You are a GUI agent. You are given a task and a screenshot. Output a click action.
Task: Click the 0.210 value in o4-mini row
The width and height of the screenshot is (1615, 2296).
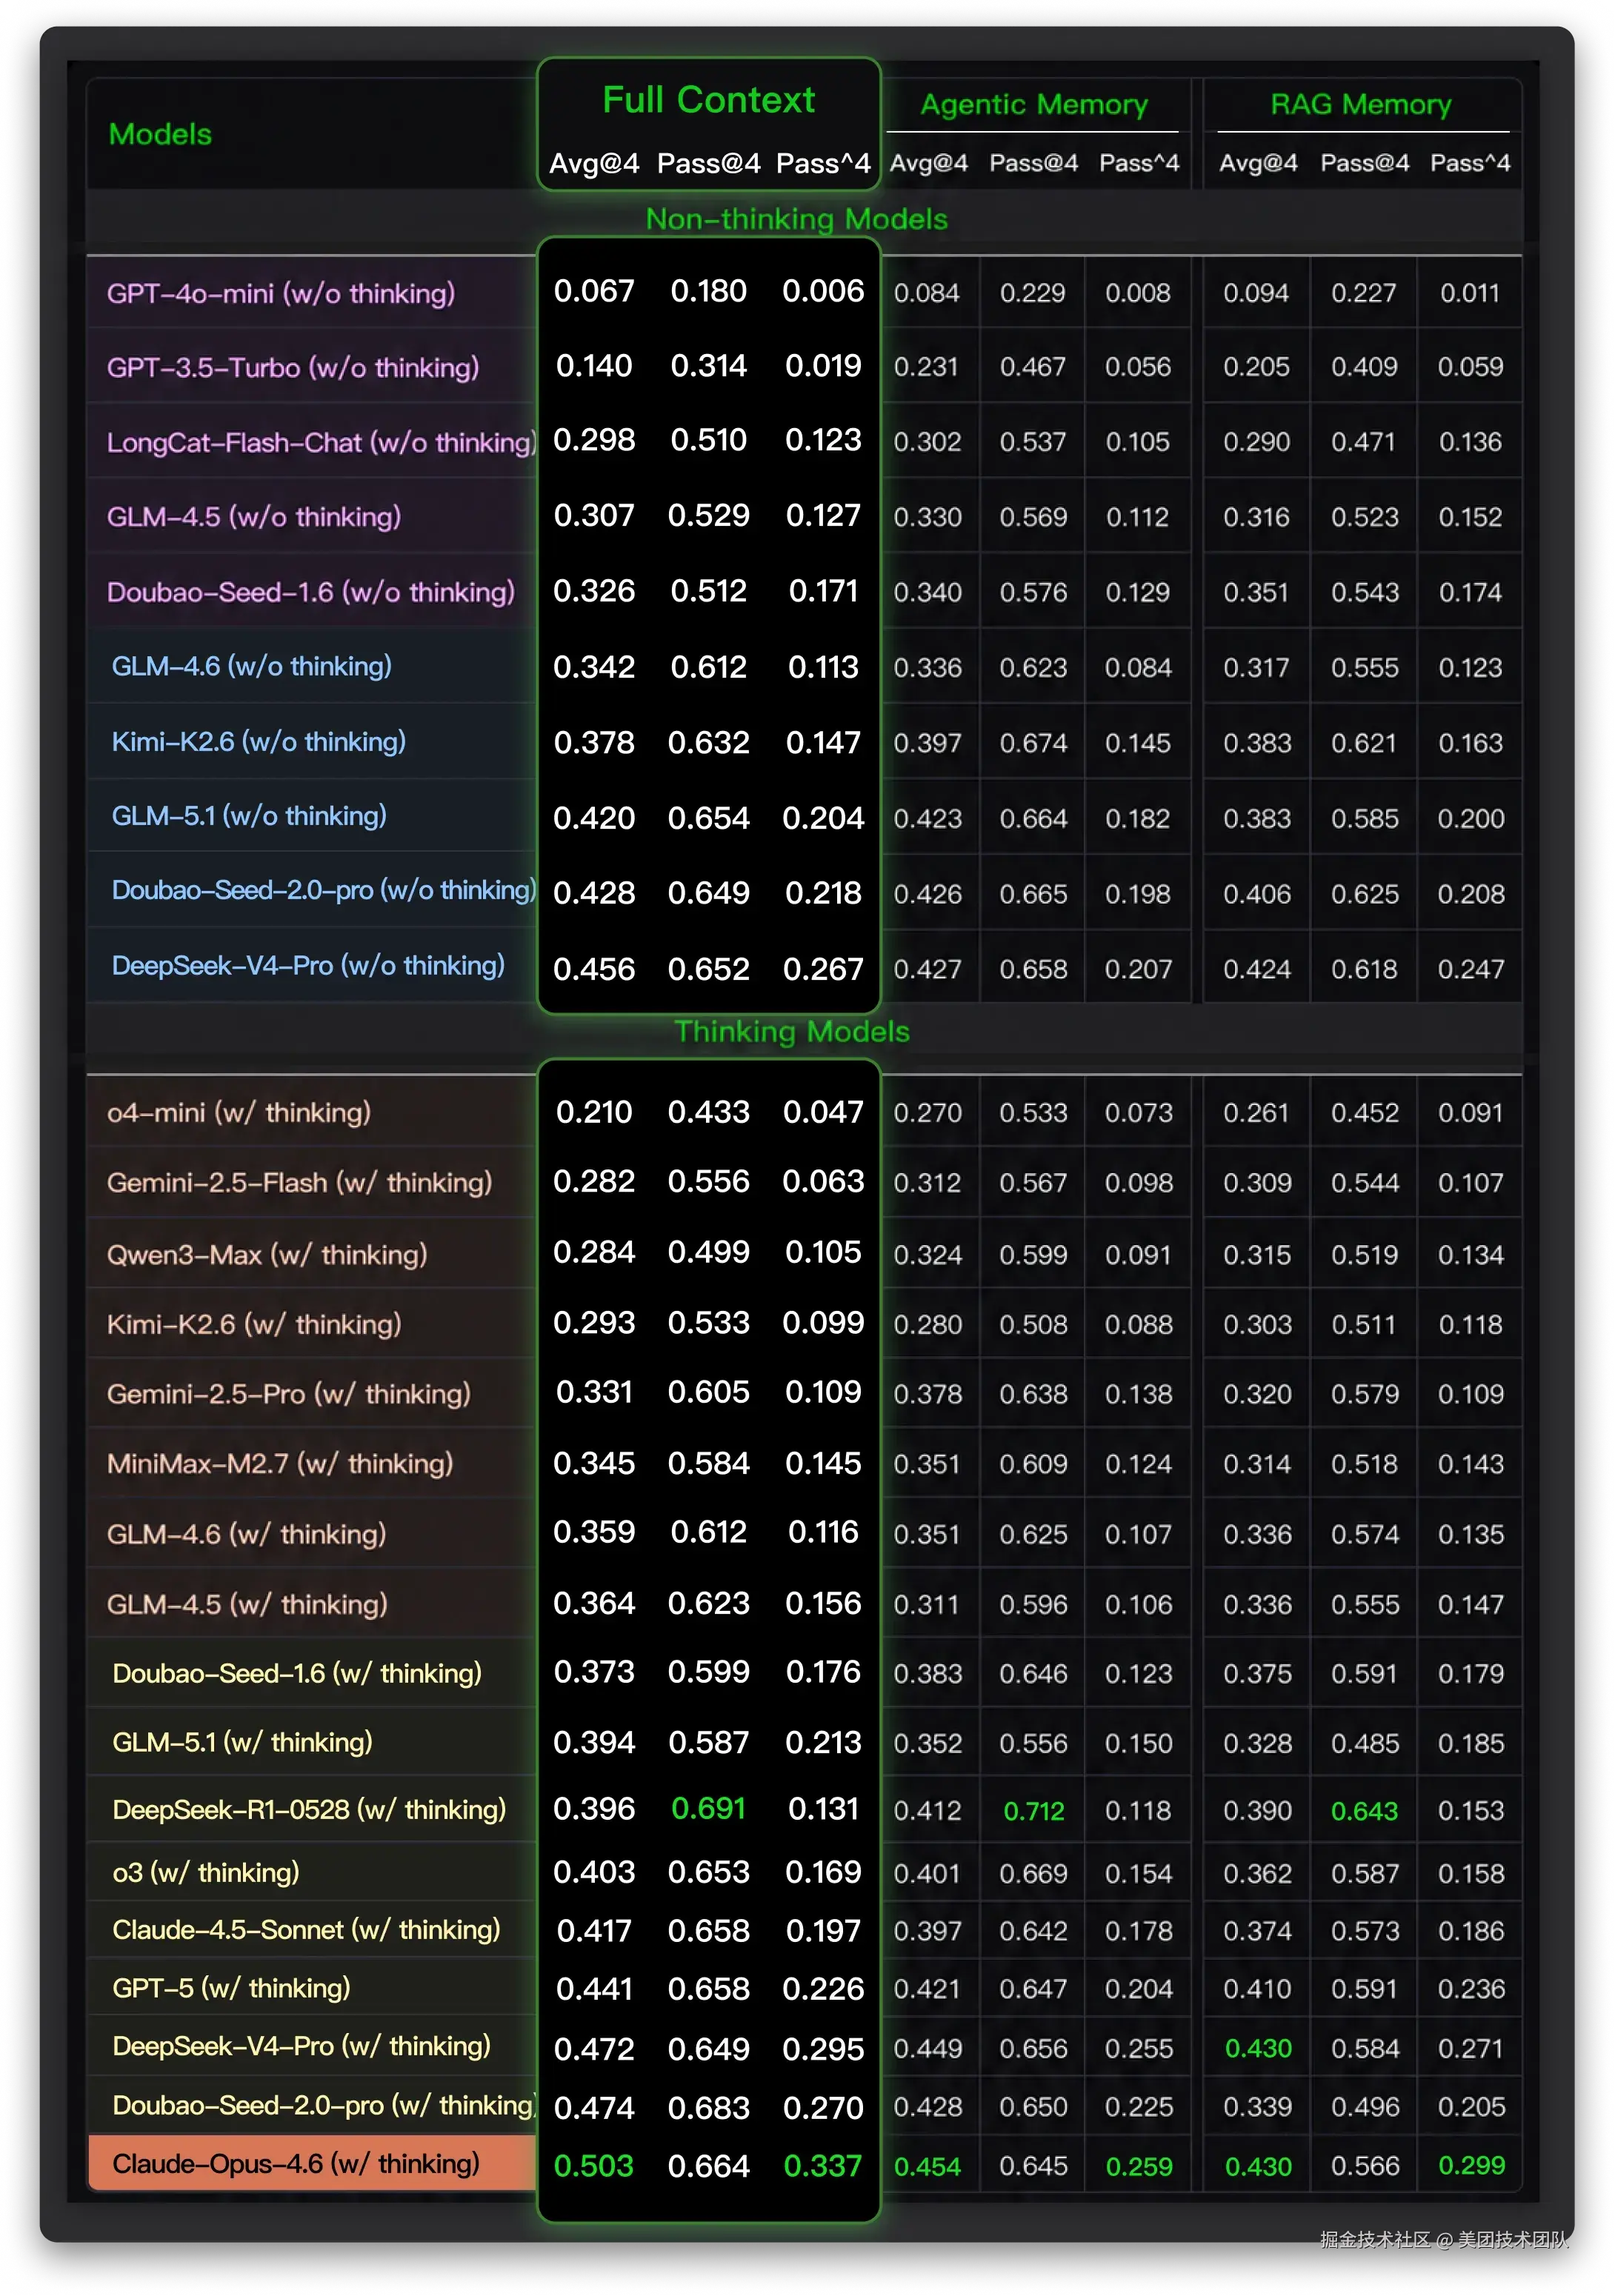pyautogui.click(x=594, y=1111)
